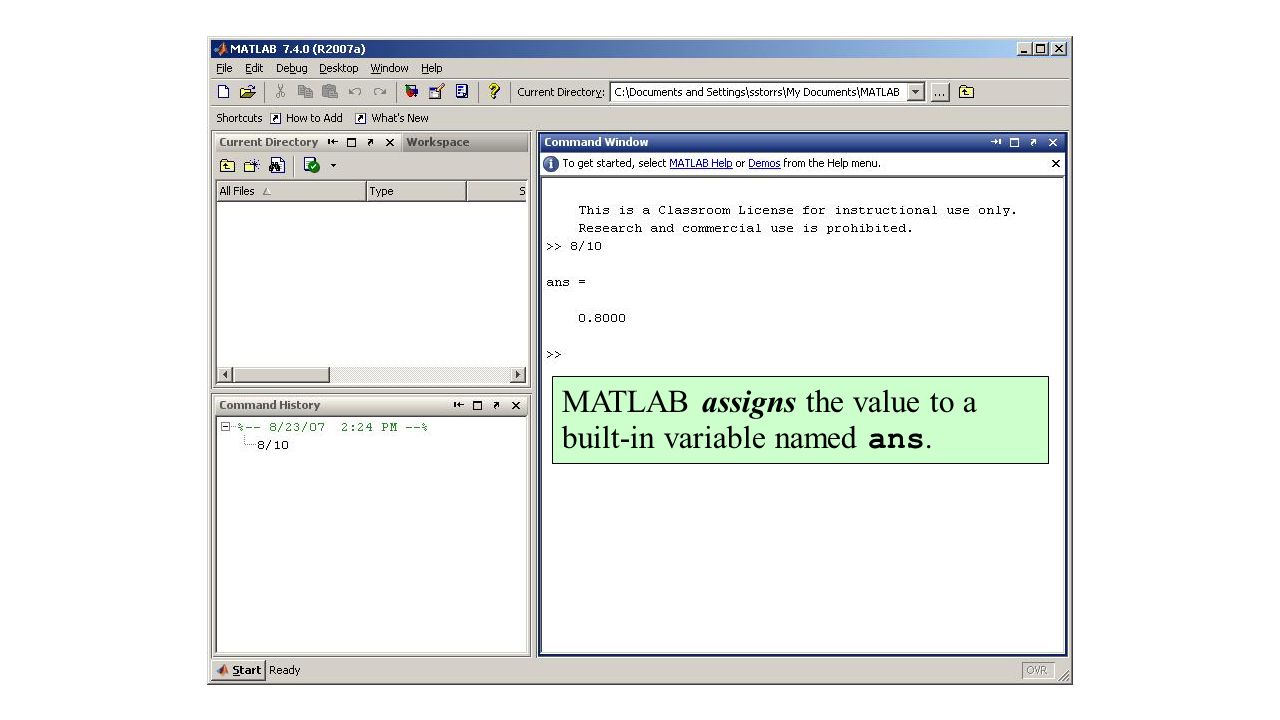
Task: Close the Command Window panel
Action: coord(1053,142)
